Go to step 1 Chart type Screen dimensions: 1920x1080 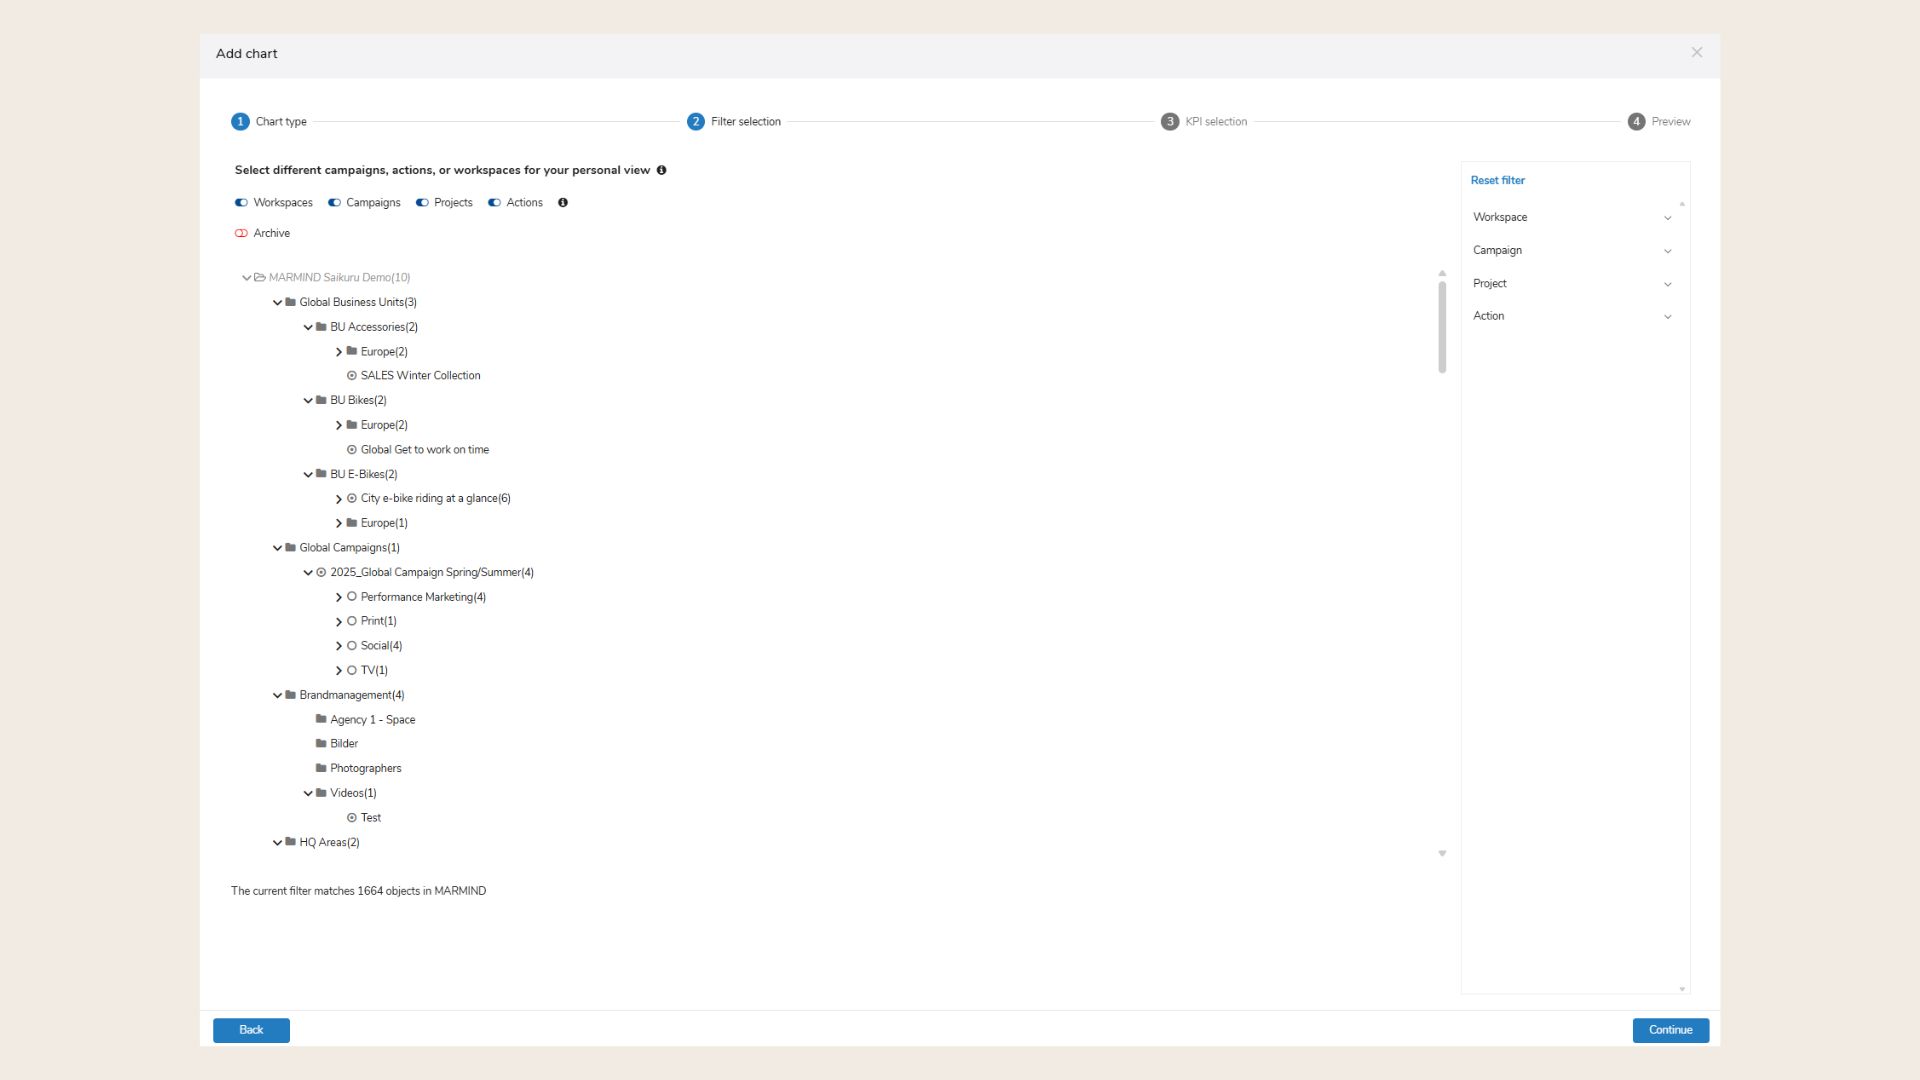240,122
